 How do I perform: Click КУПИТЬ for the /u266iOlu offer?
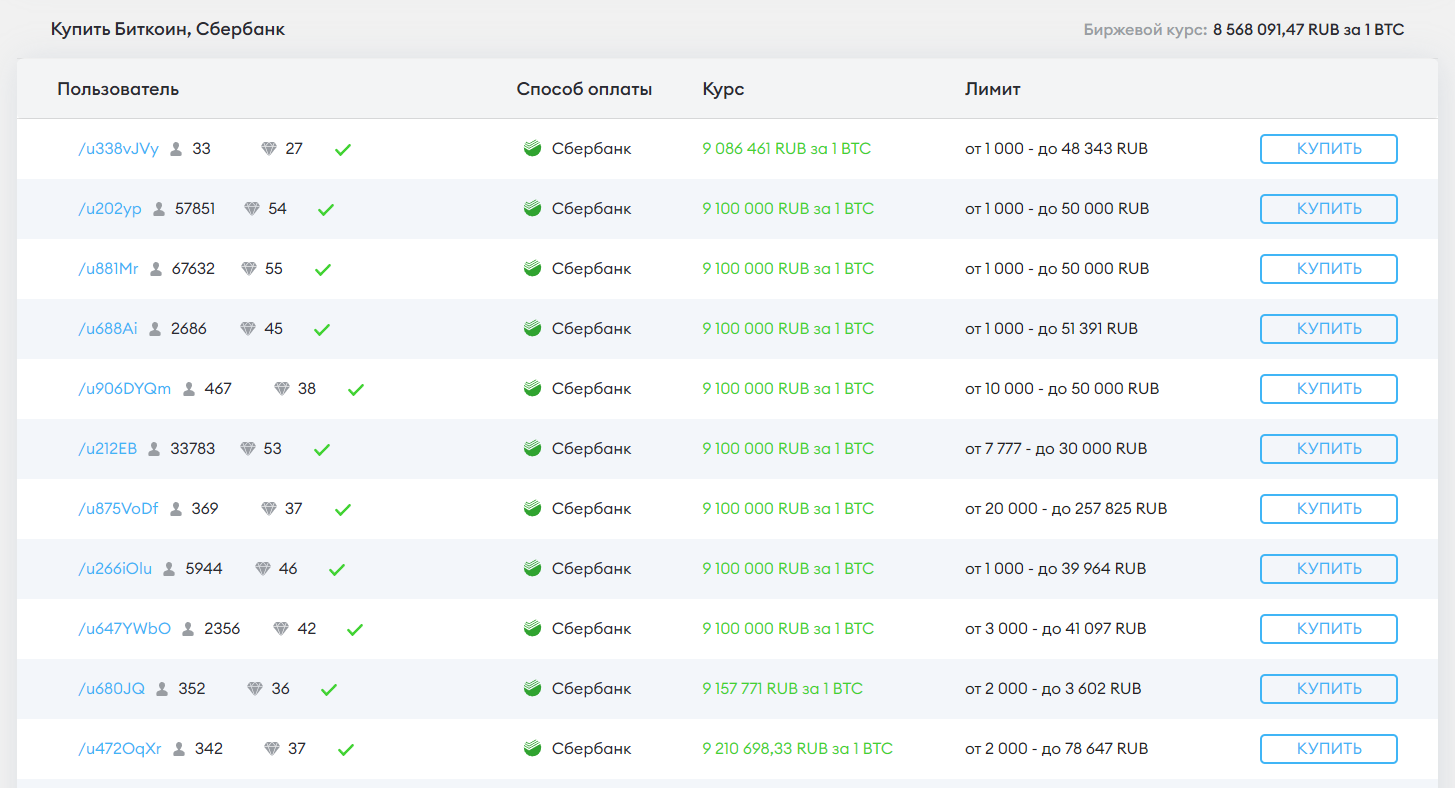[1328, 569]
